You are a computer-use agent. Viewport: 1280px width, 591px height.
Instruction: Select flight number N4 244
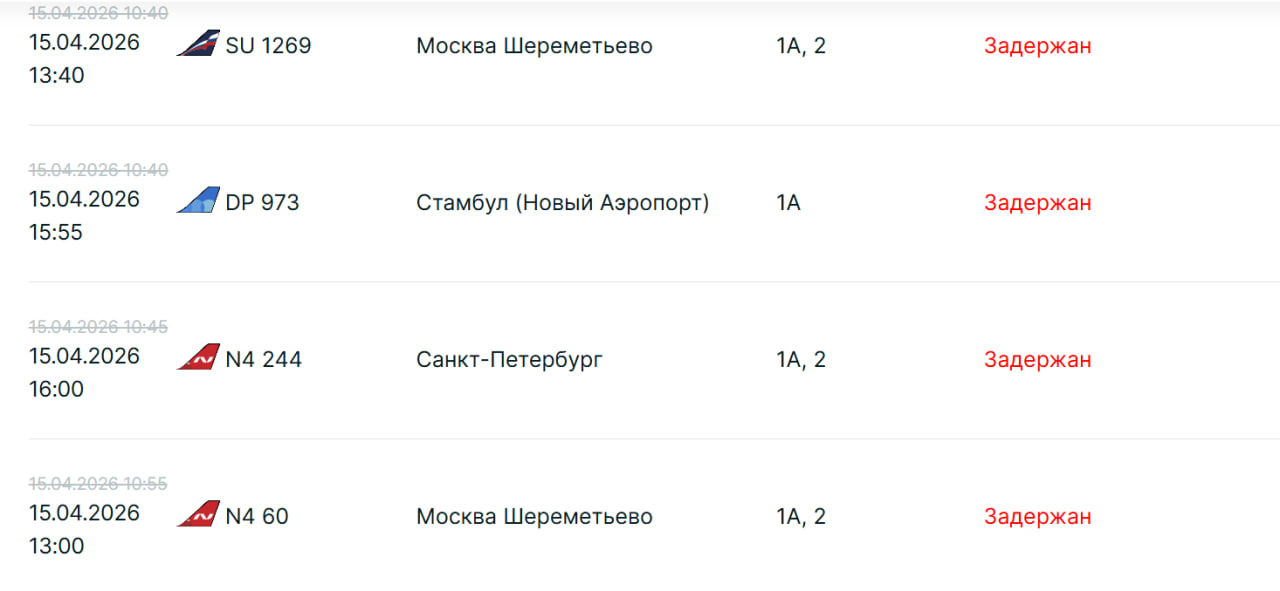[263, 360]
